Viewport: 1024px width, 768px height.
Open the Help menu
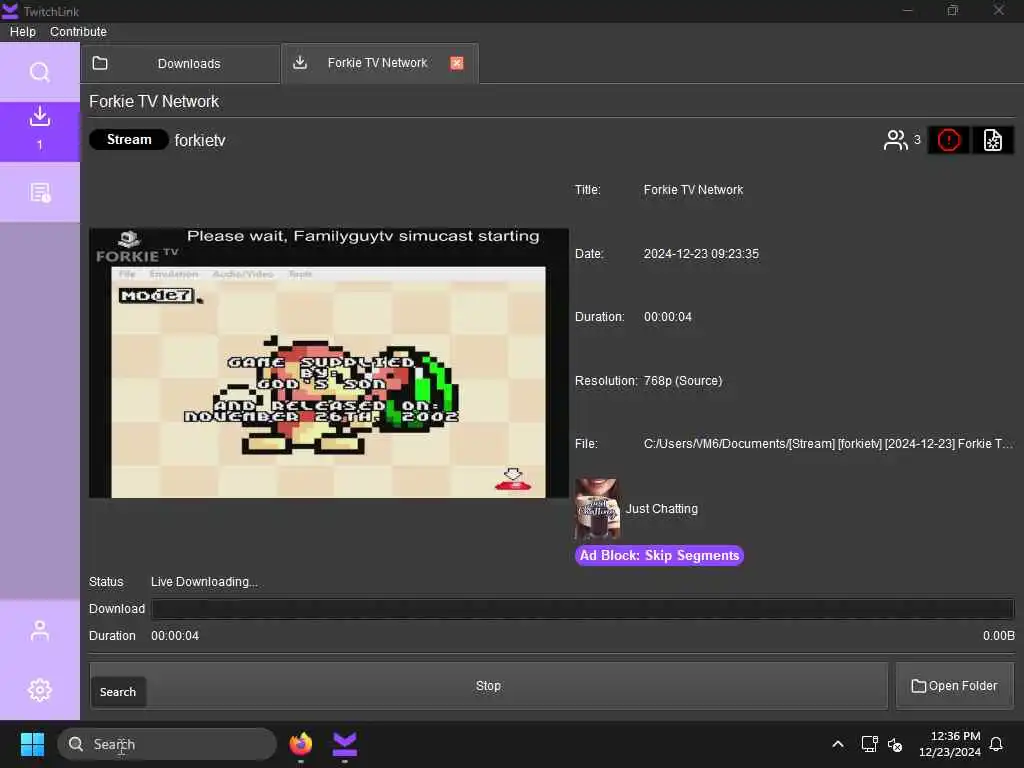pyautogui.click(x=23, y=31)
